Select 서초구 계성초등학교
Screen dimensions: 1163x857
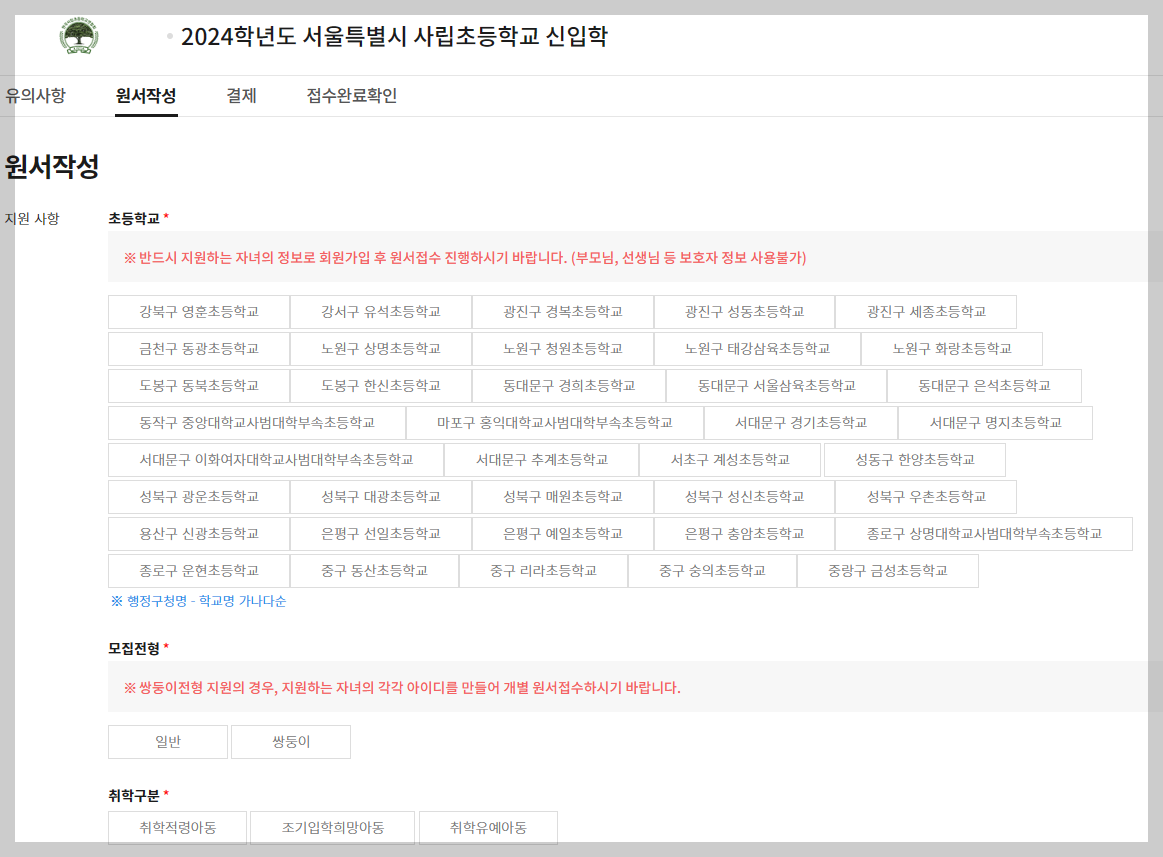pyautogui.click(x=730, y=460)
